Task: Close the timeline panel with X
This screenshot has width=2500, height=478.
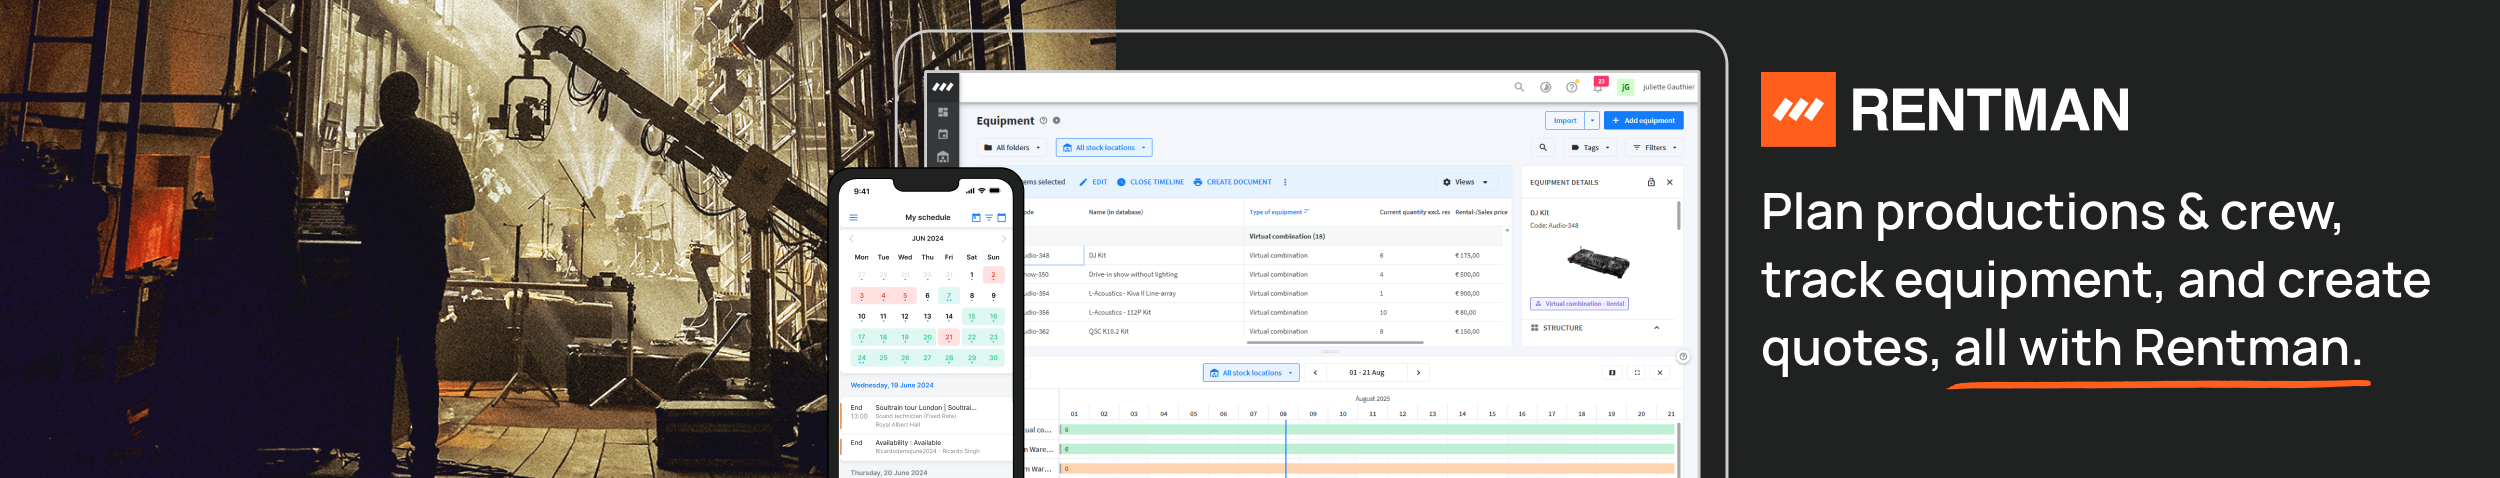Action: pos(1660,372)
